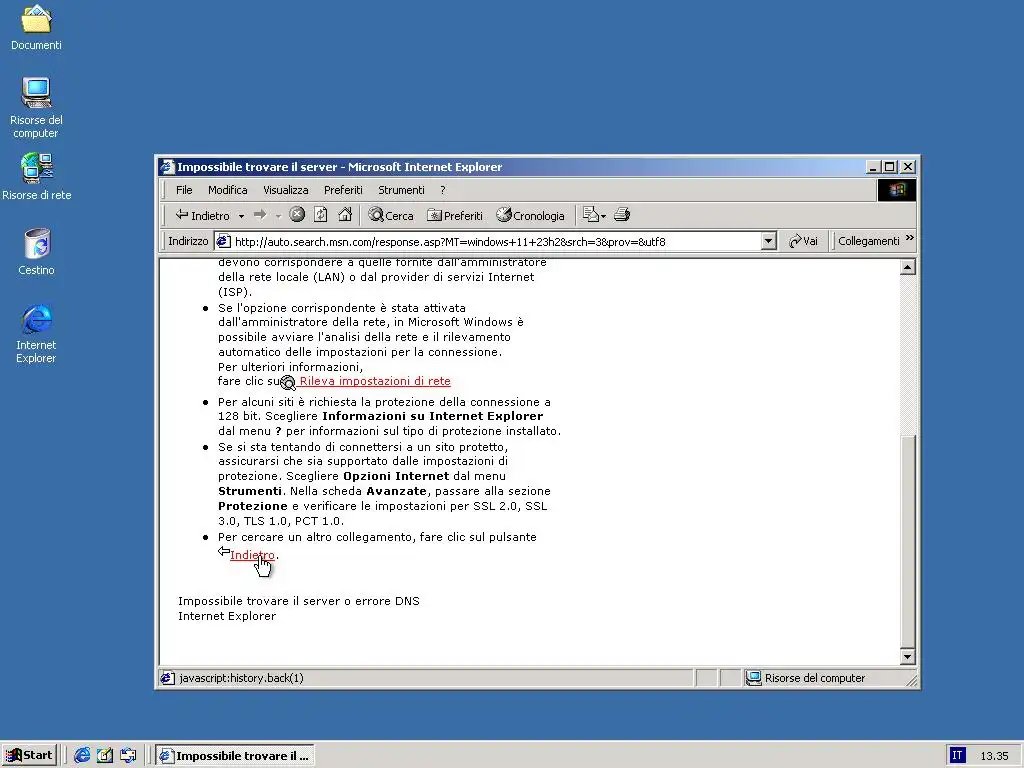Click the magnifier icon beside Rileva impostazioni
This screenshot has width=1024, height=768.
point(288,383)
